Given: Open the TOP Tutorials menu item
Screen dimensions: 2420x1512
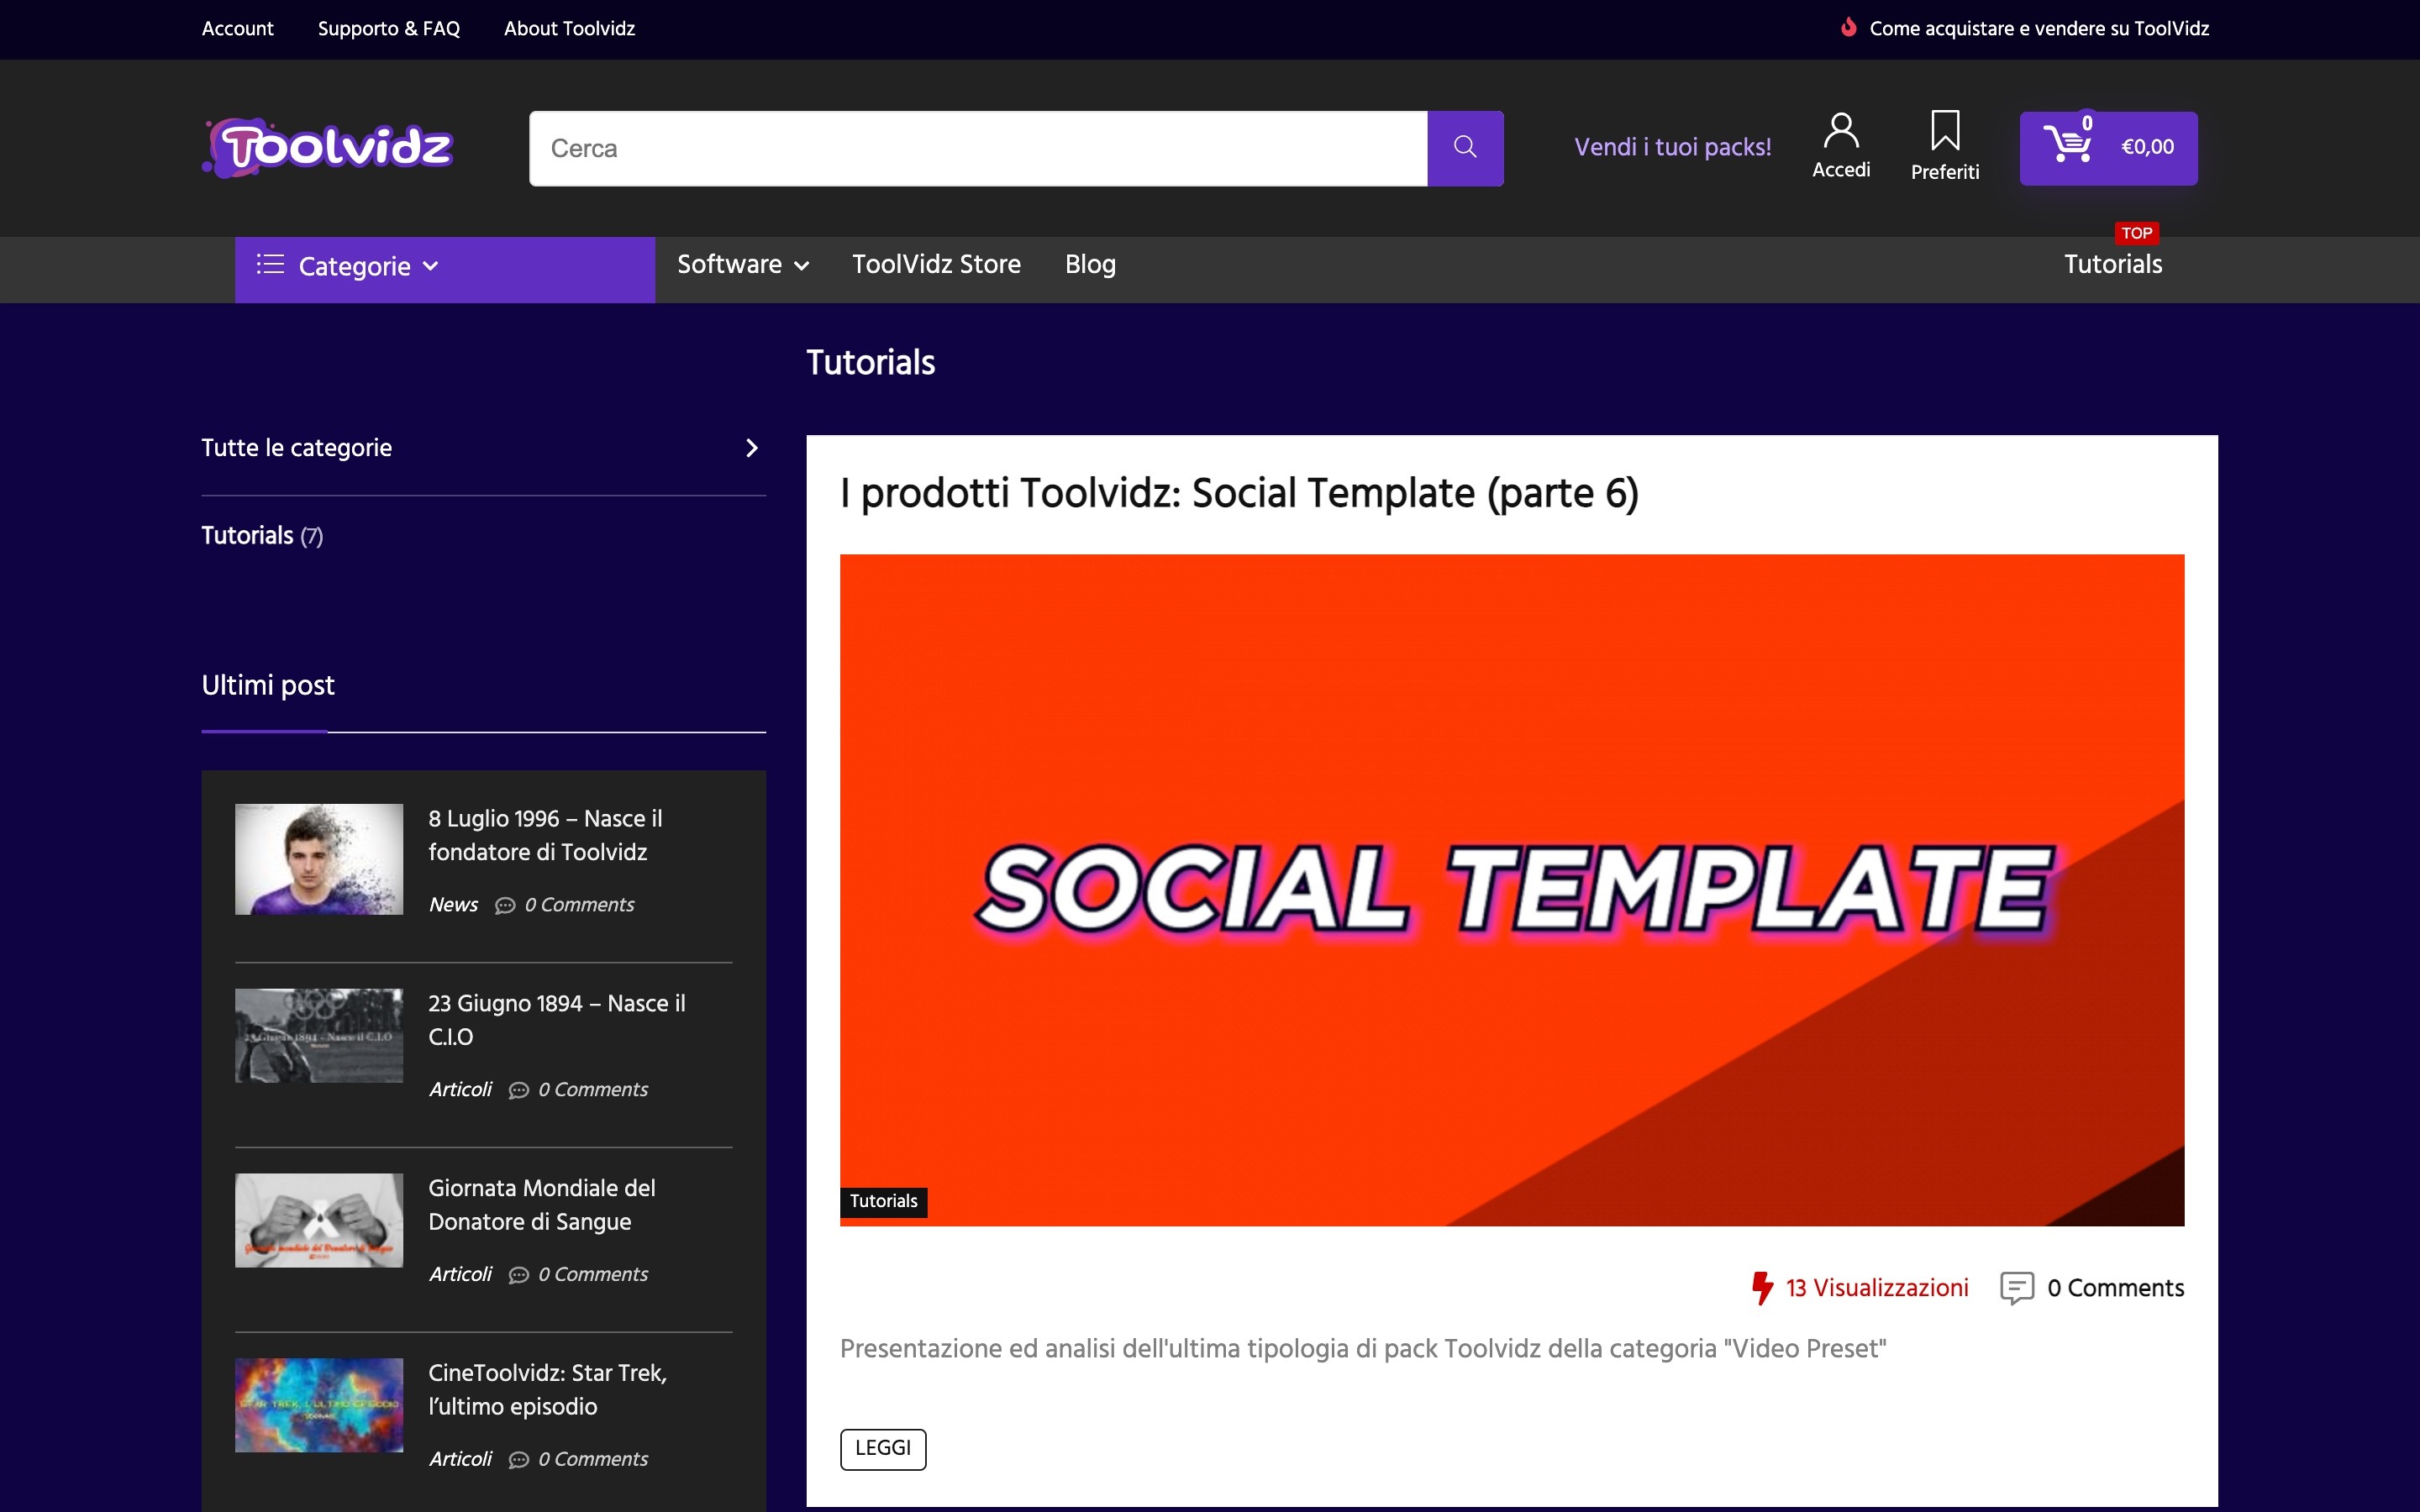Looking at the screenshot, I should 2112,264.
